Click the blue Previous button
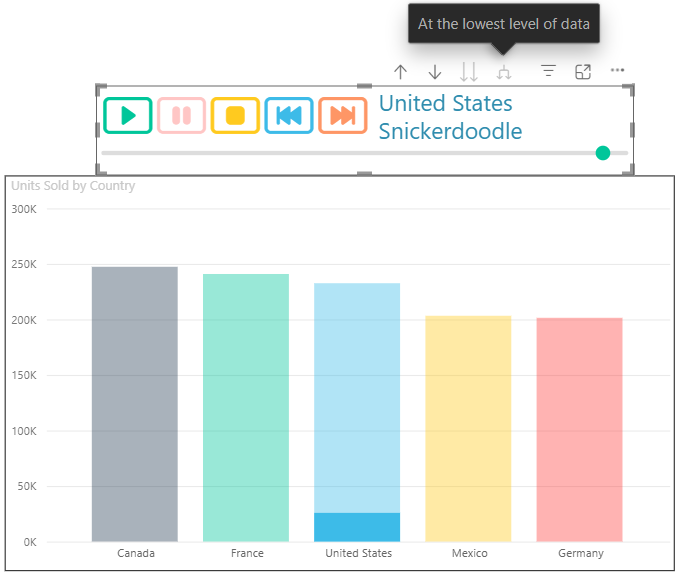The height and width of the screenshot is (573, 678). [289, 115]
